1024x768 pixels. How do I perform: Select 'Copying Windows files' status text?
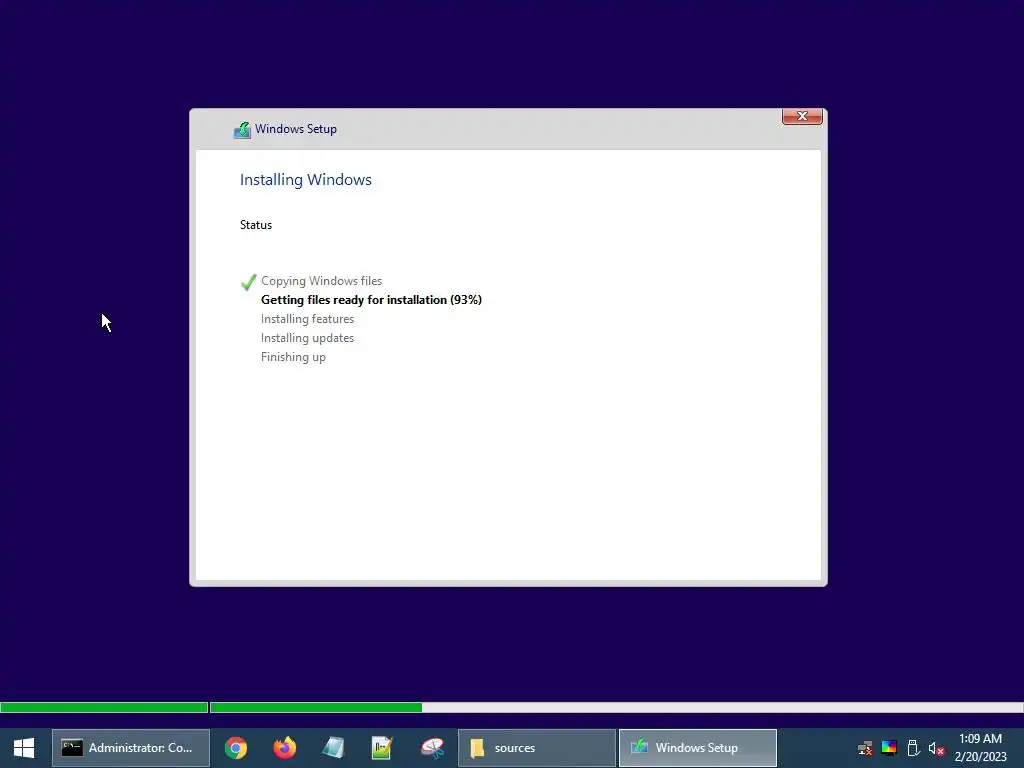tap(321, 281)
